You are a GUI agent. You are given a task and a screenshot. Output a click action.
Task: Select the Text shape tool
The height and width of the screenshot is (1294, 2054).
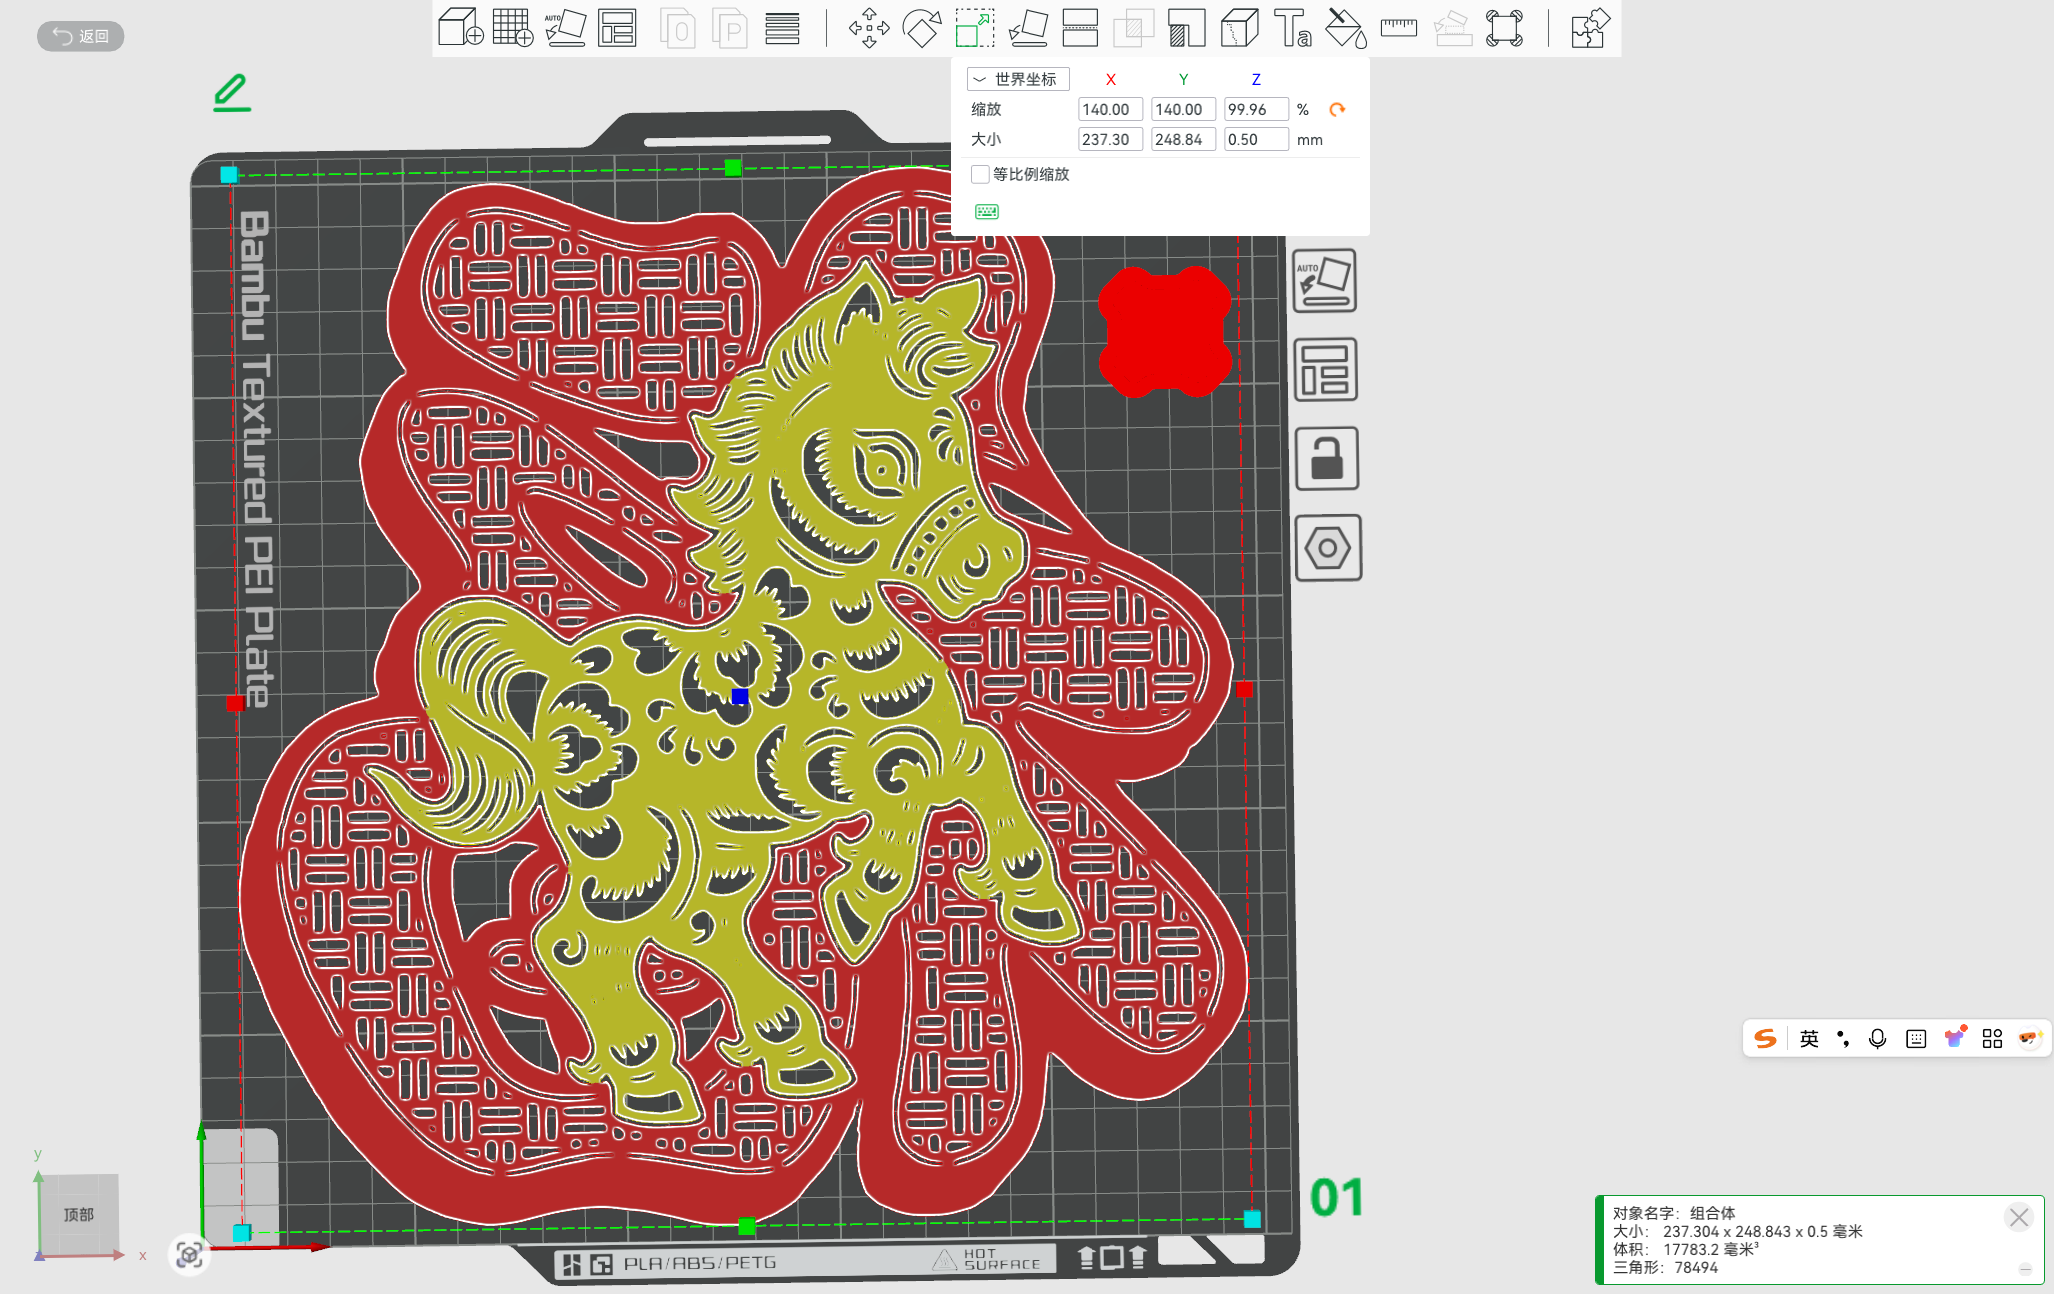pyautogui.click(x=1292, y=28)
